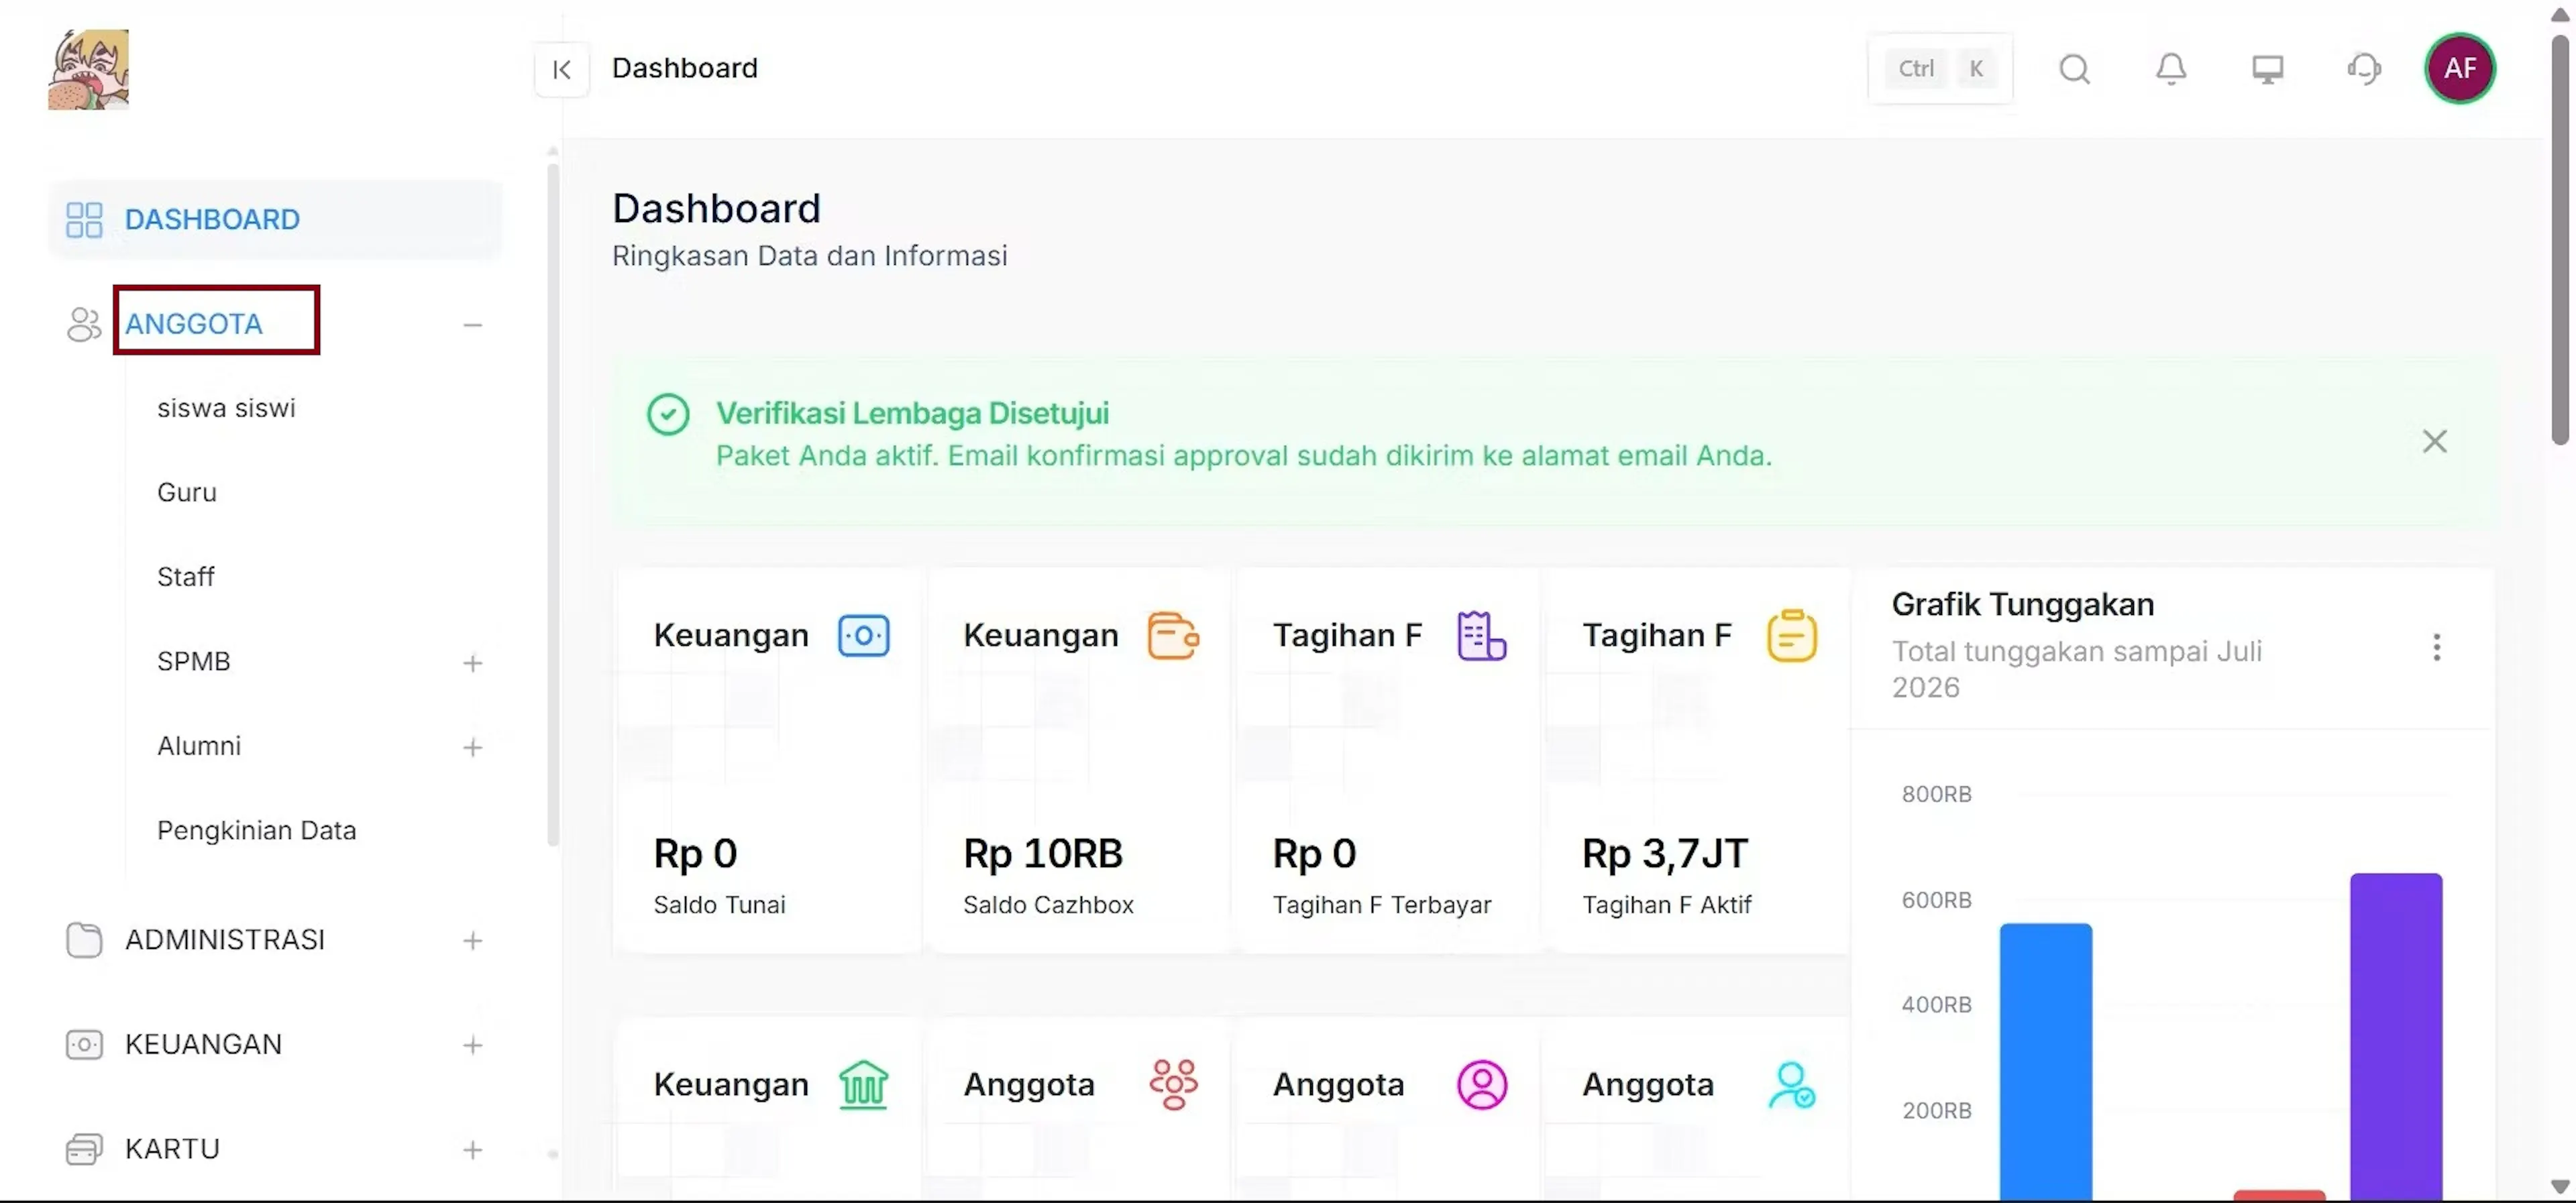Collapse the ANGGOTA menu with minus

pyautogui.click(x=473, y=325)
